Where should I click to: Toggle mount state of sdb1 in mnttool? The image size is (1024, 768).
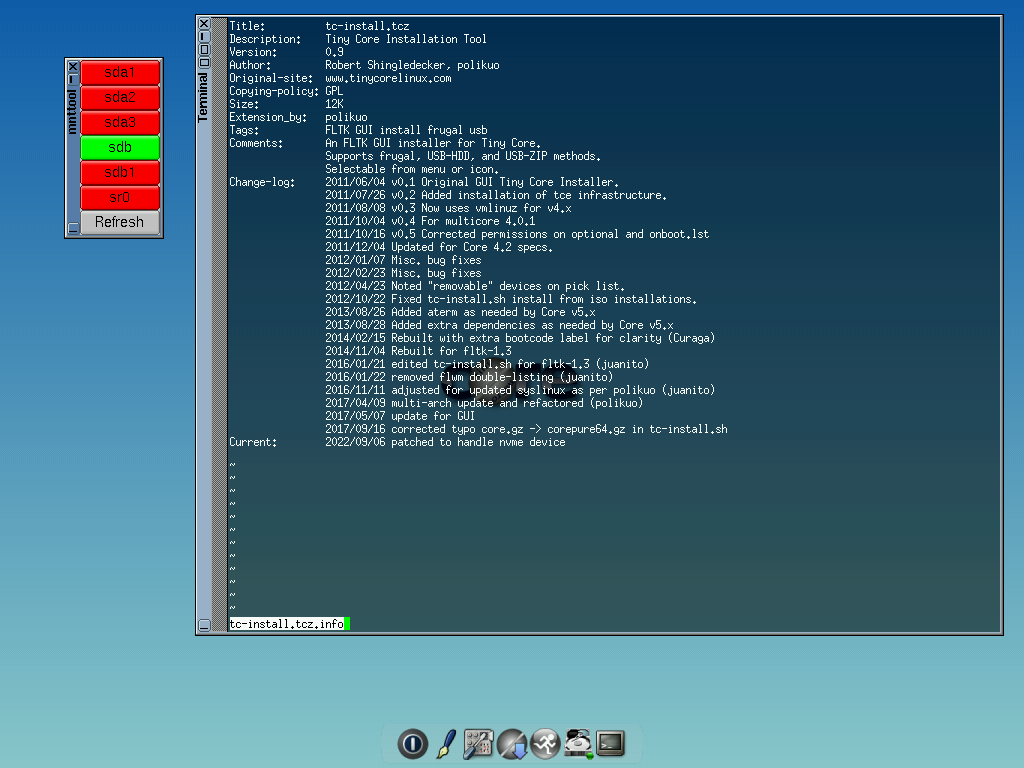pos(120,172)
